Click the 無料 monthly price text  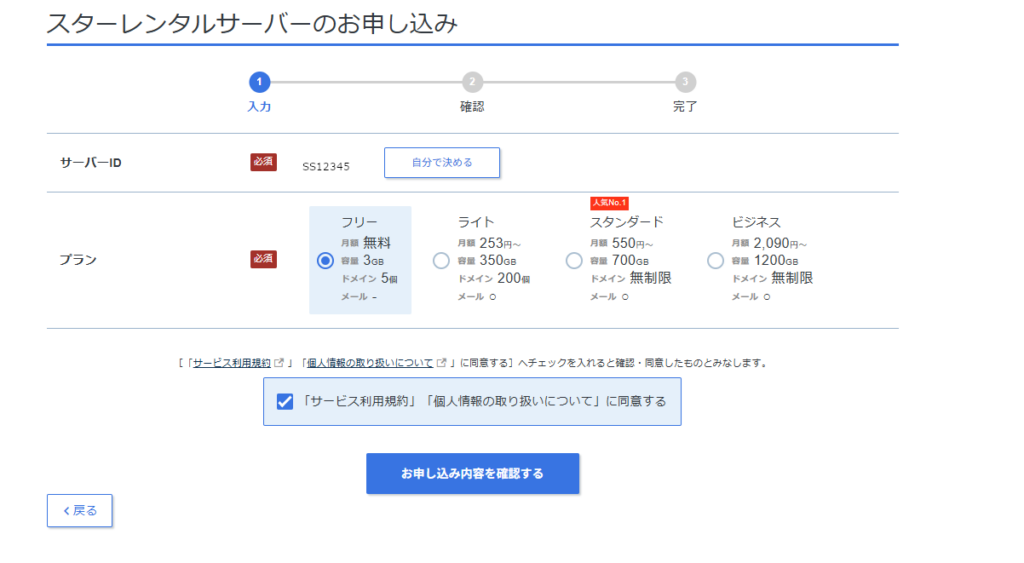(x=377, y=243)
